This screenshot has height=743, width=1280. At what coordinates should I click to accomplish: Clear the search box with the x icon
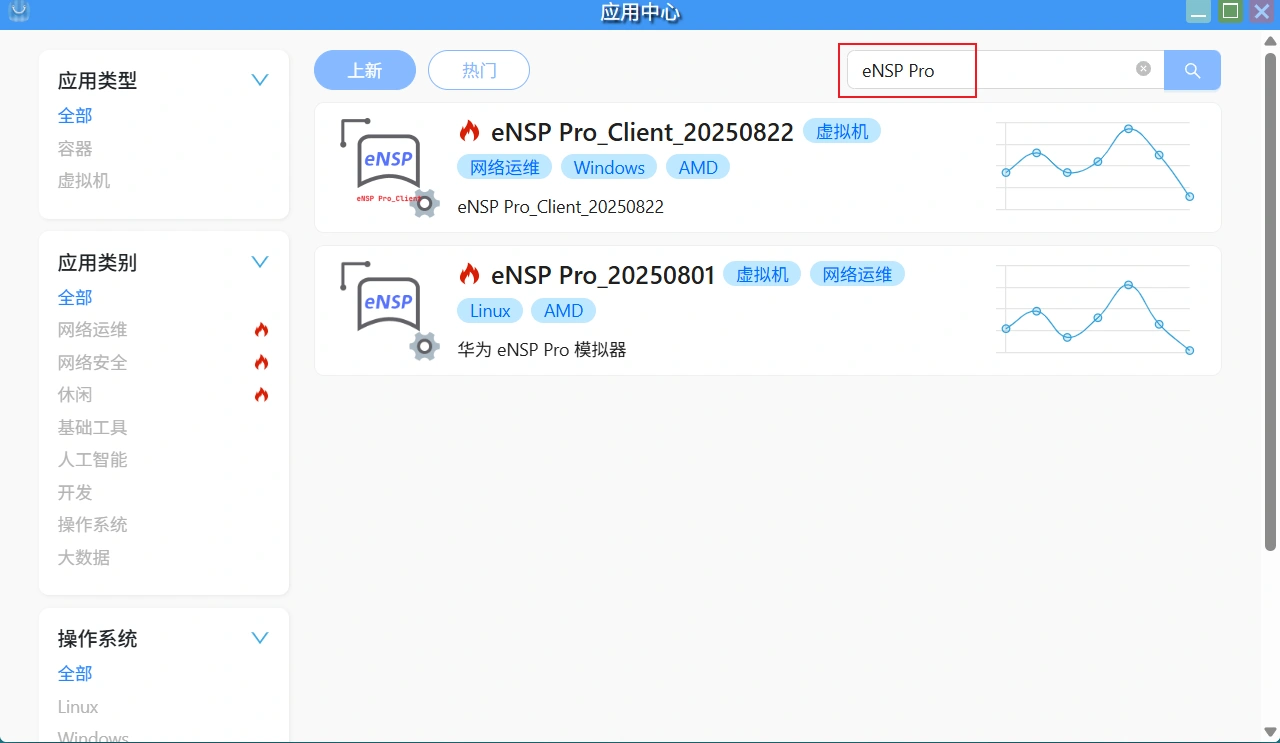pyautogui.click(x=1143, y=68)
